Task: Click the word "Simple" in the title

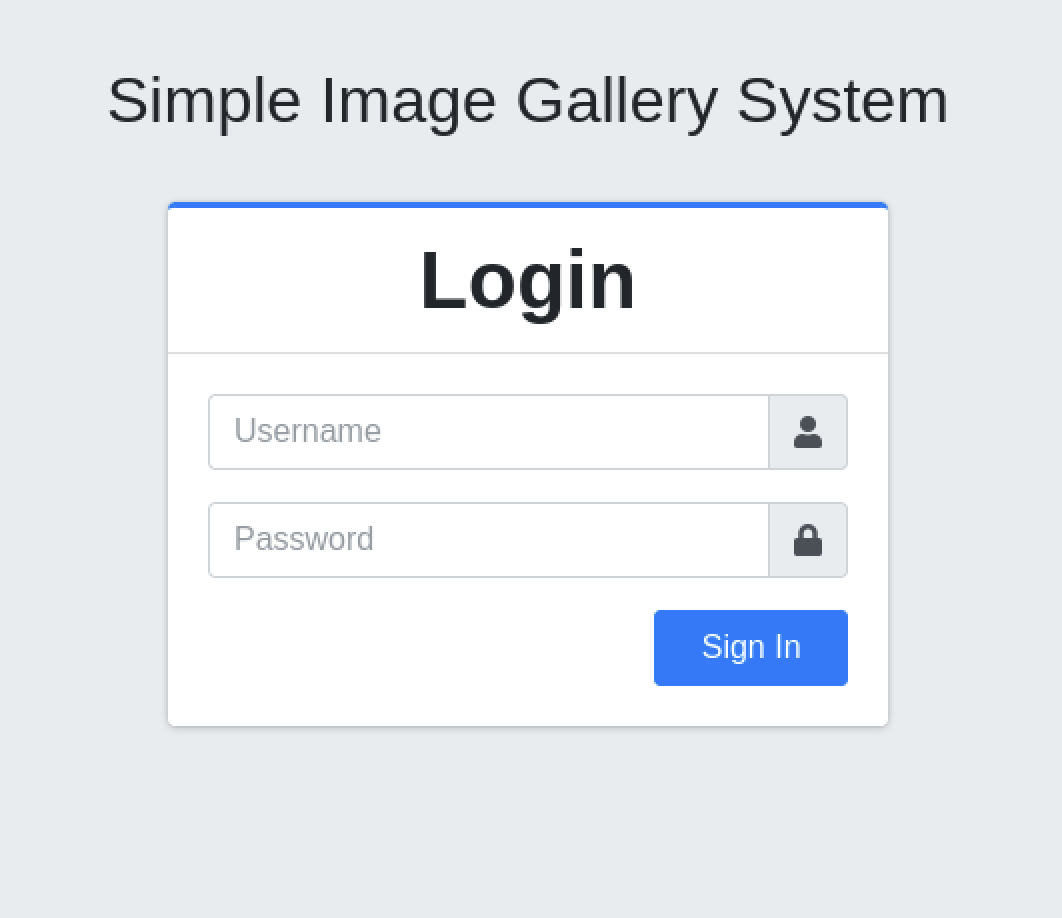Action: pos(204,100)
